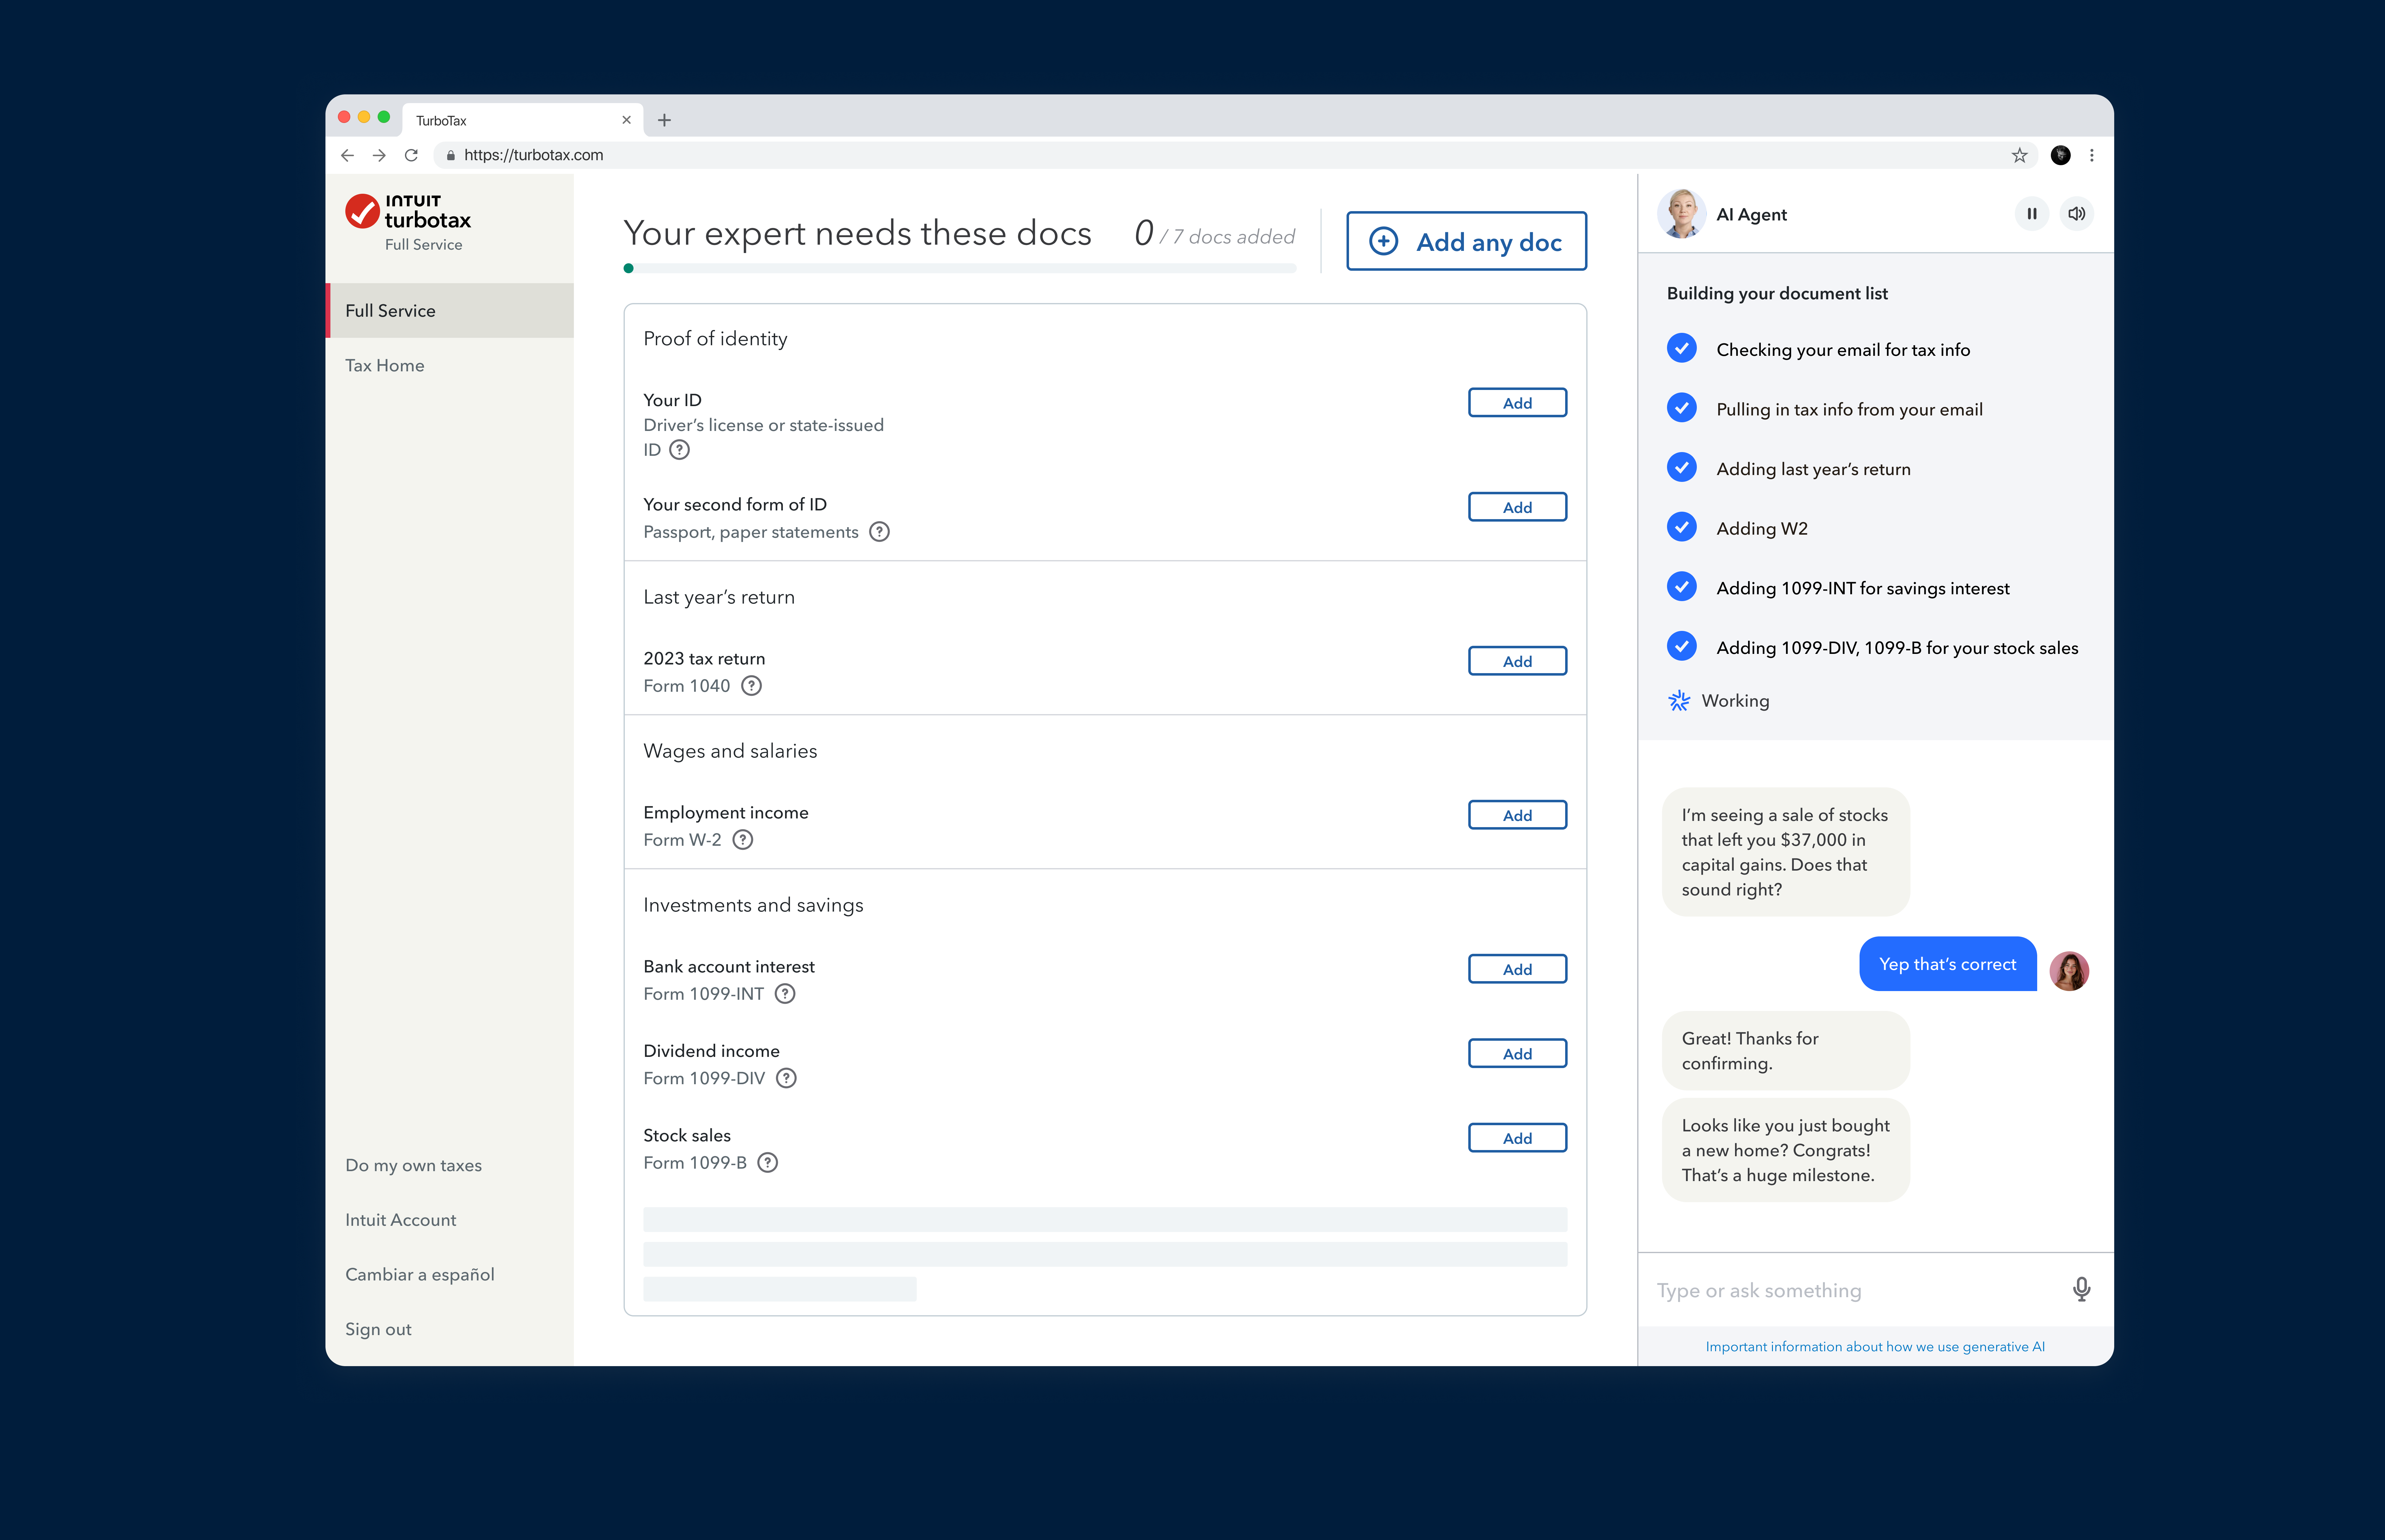Click the AI Agent avatar
This screenshot has width=2385, height=1540.
[x=1682, y=214]
